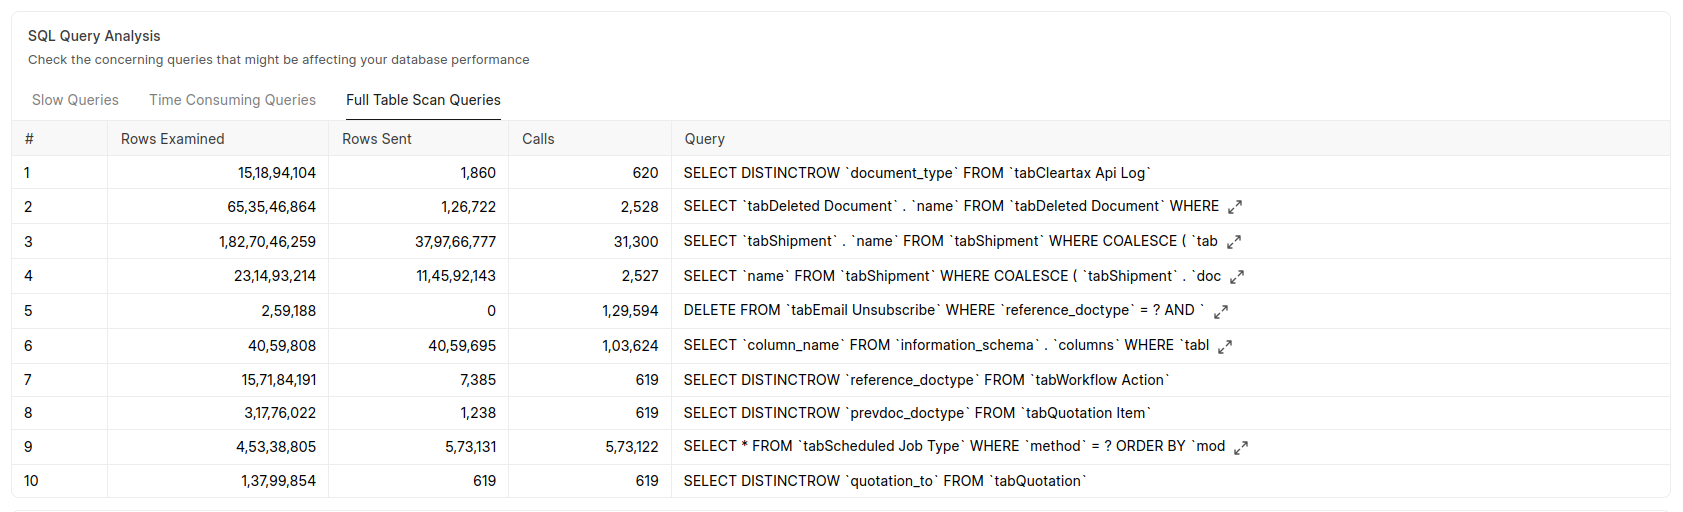This screenshot has width=1683, height=512.
Task: Expand the DELETE FROM tabEmail Unsubscribe query
Action: click(1221, 312)
